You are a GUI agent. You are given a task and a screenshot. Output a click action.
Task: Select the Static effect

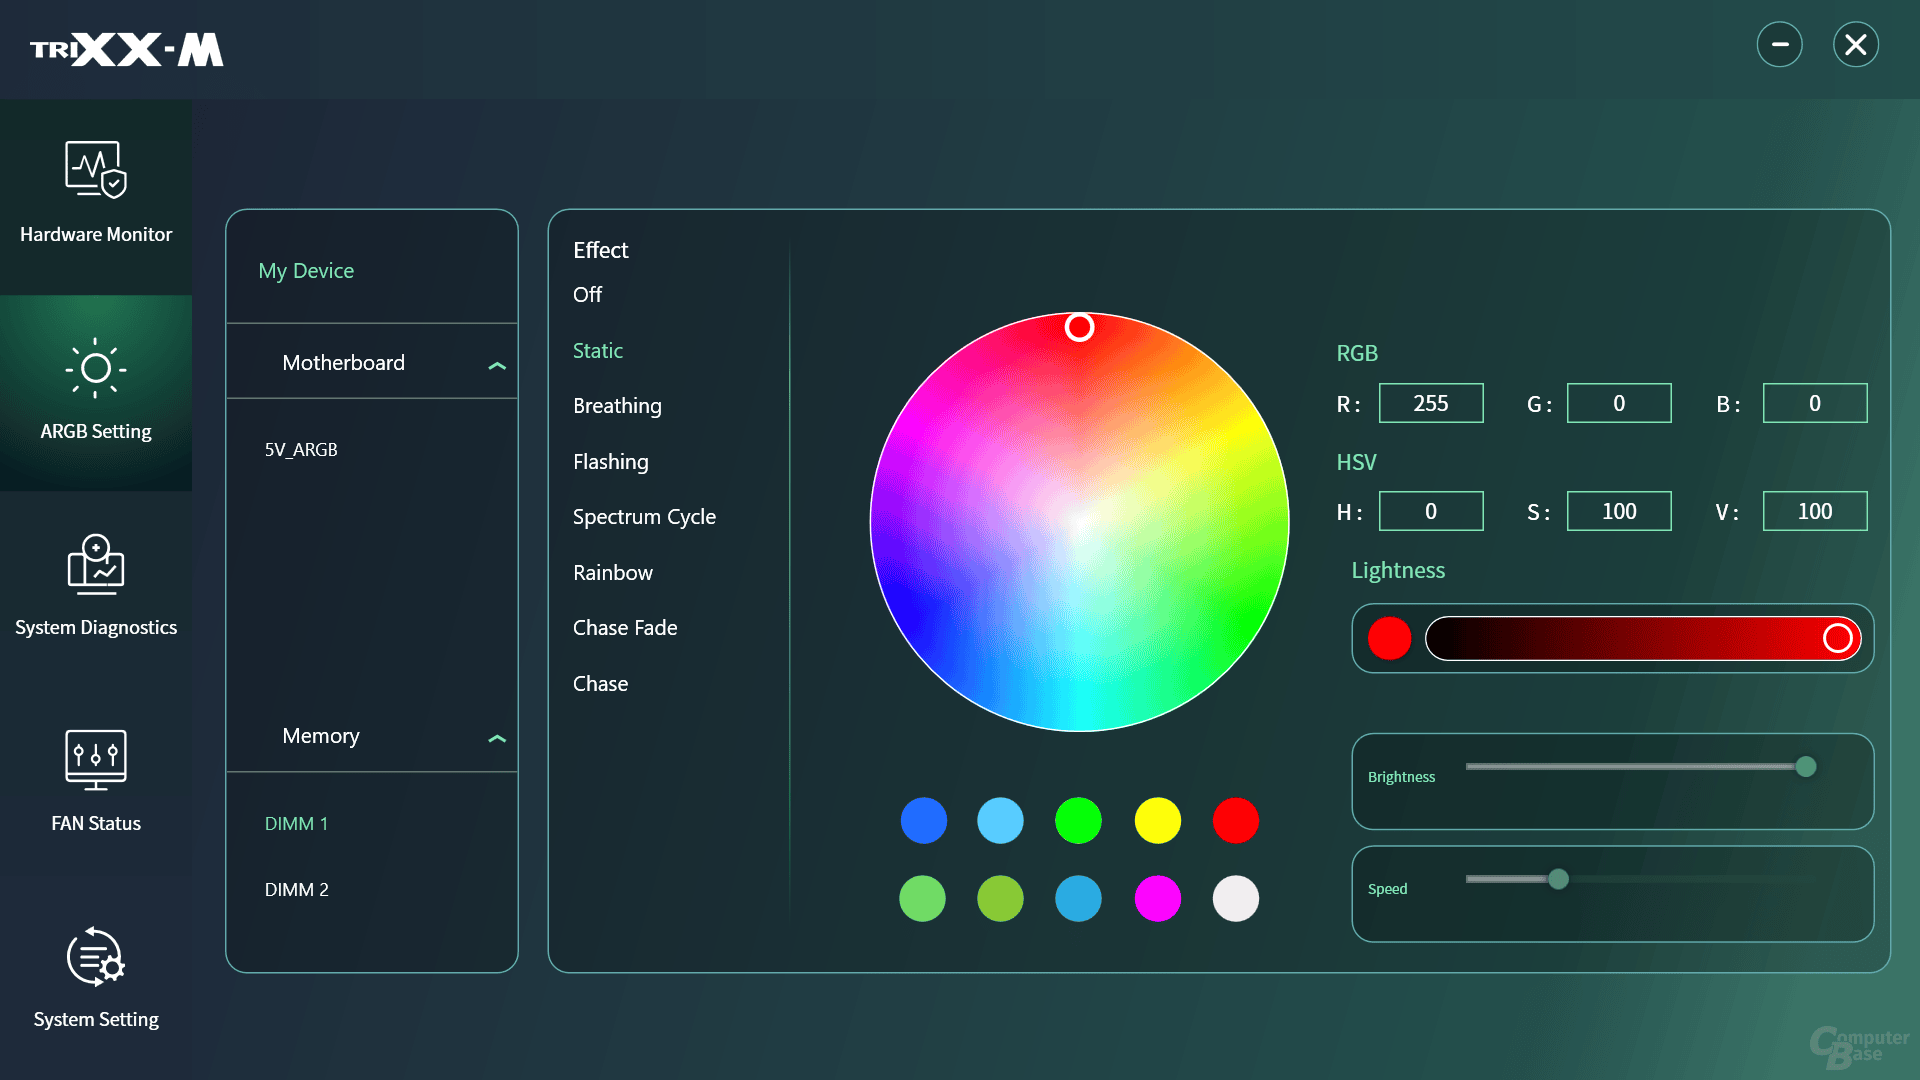(598, 351)
